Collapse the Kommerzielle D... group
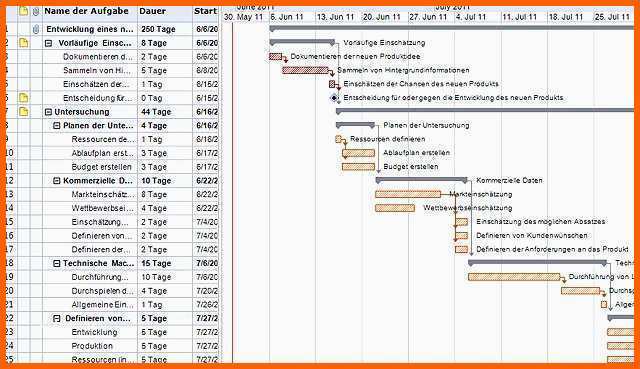 (x=57, y=181)
